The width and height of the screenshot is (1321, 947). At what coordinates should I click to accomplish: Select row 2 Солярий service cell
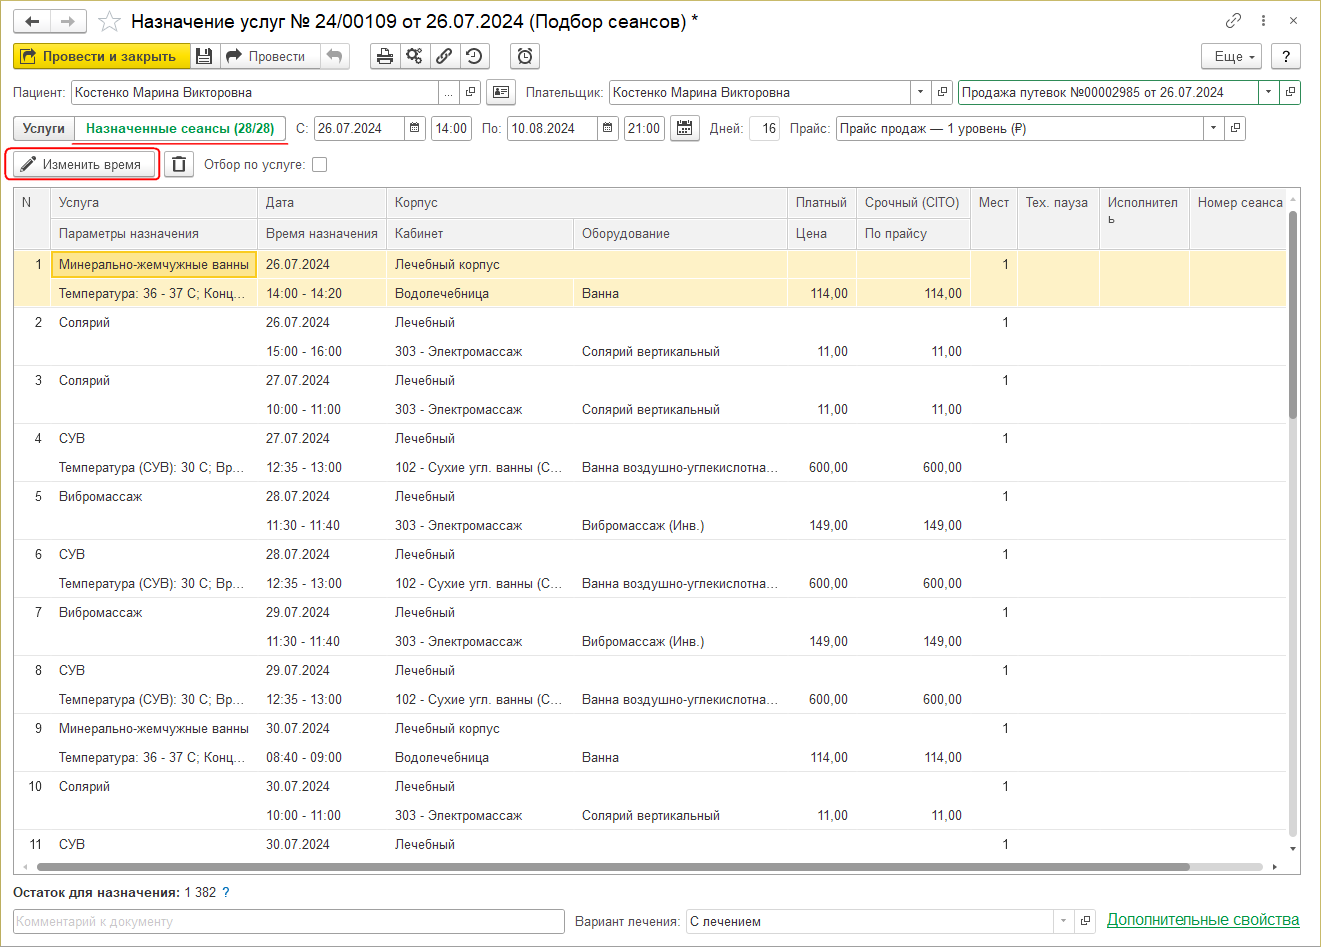pyautogui.click(x=154, y=322)
